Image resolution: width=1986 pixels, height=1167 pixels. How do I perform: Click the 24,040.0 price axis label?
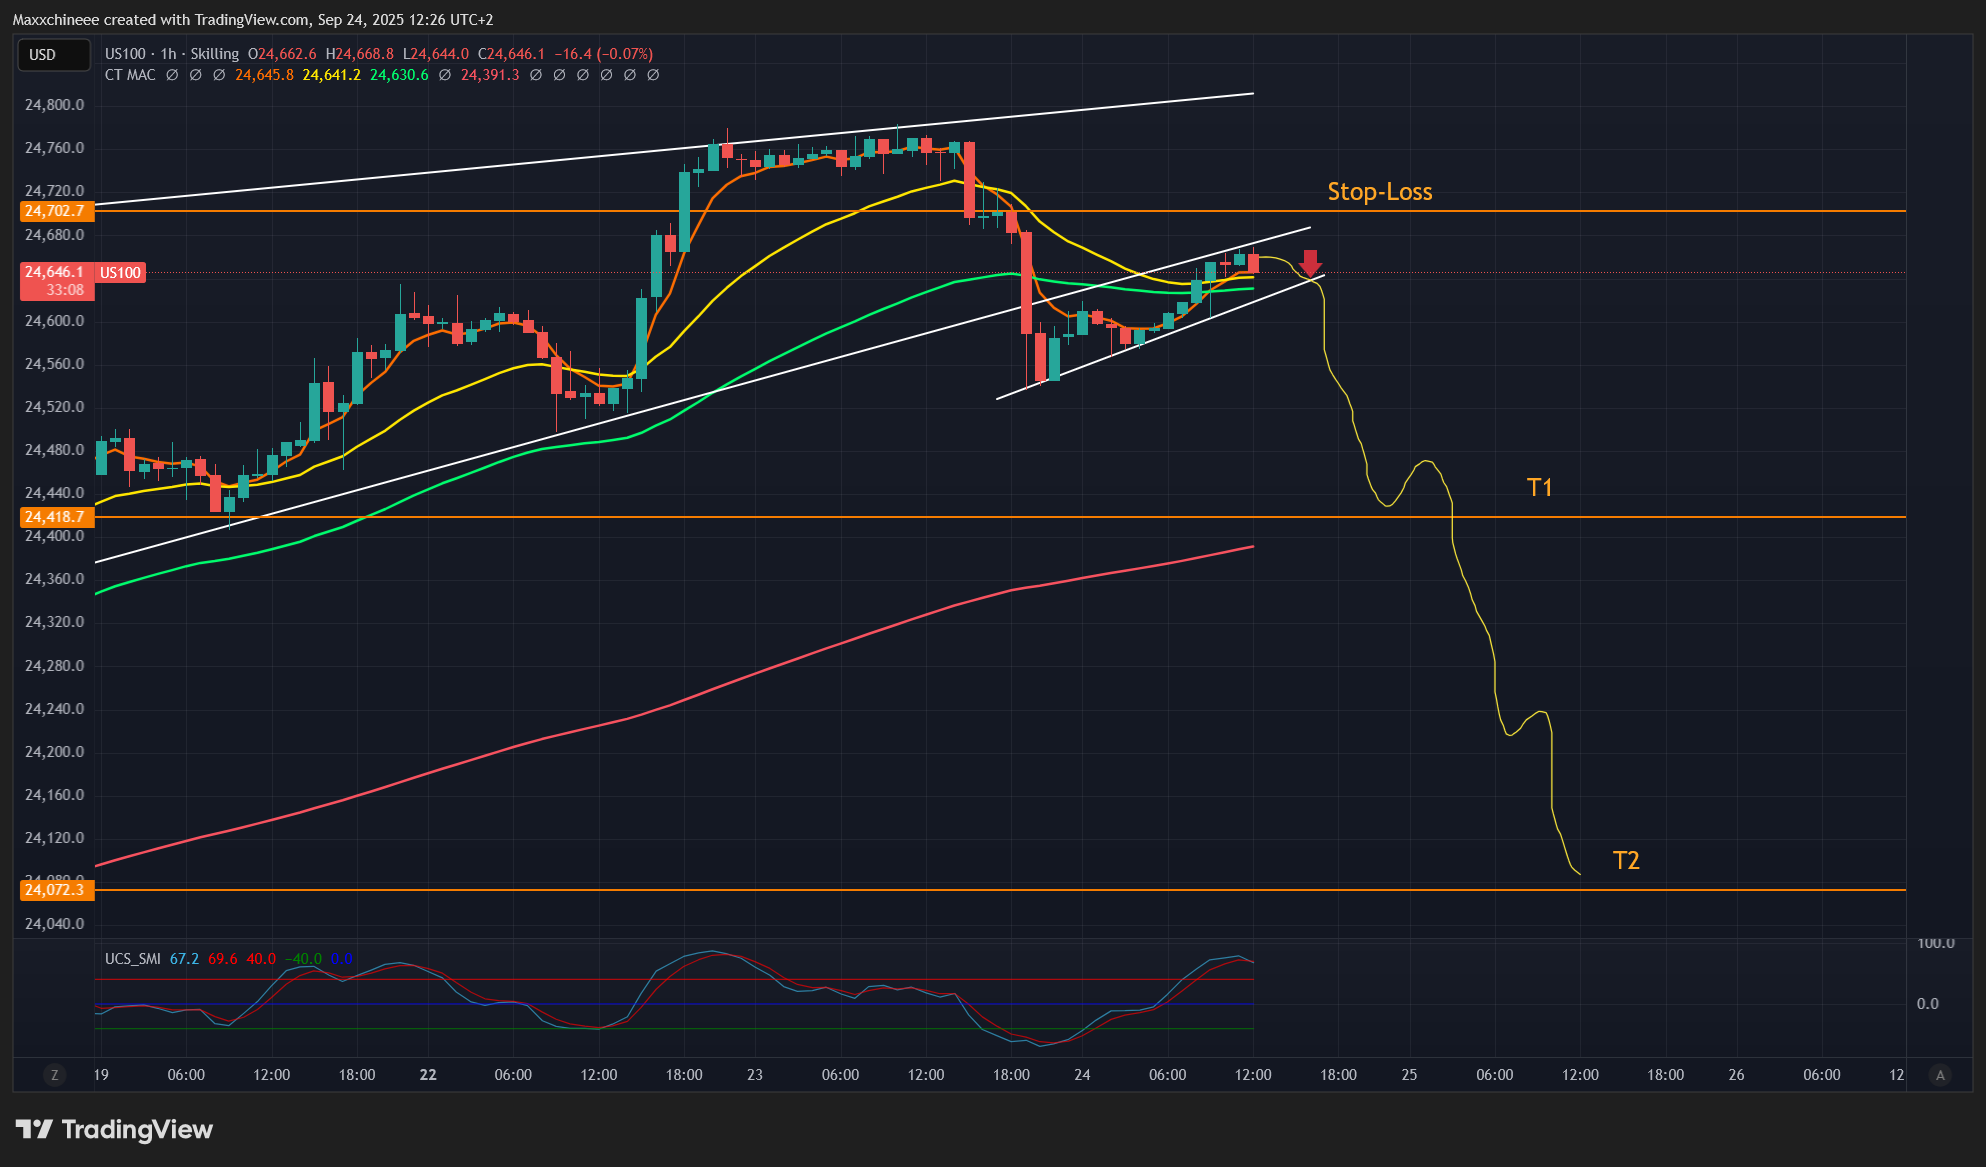pos(55,924)
